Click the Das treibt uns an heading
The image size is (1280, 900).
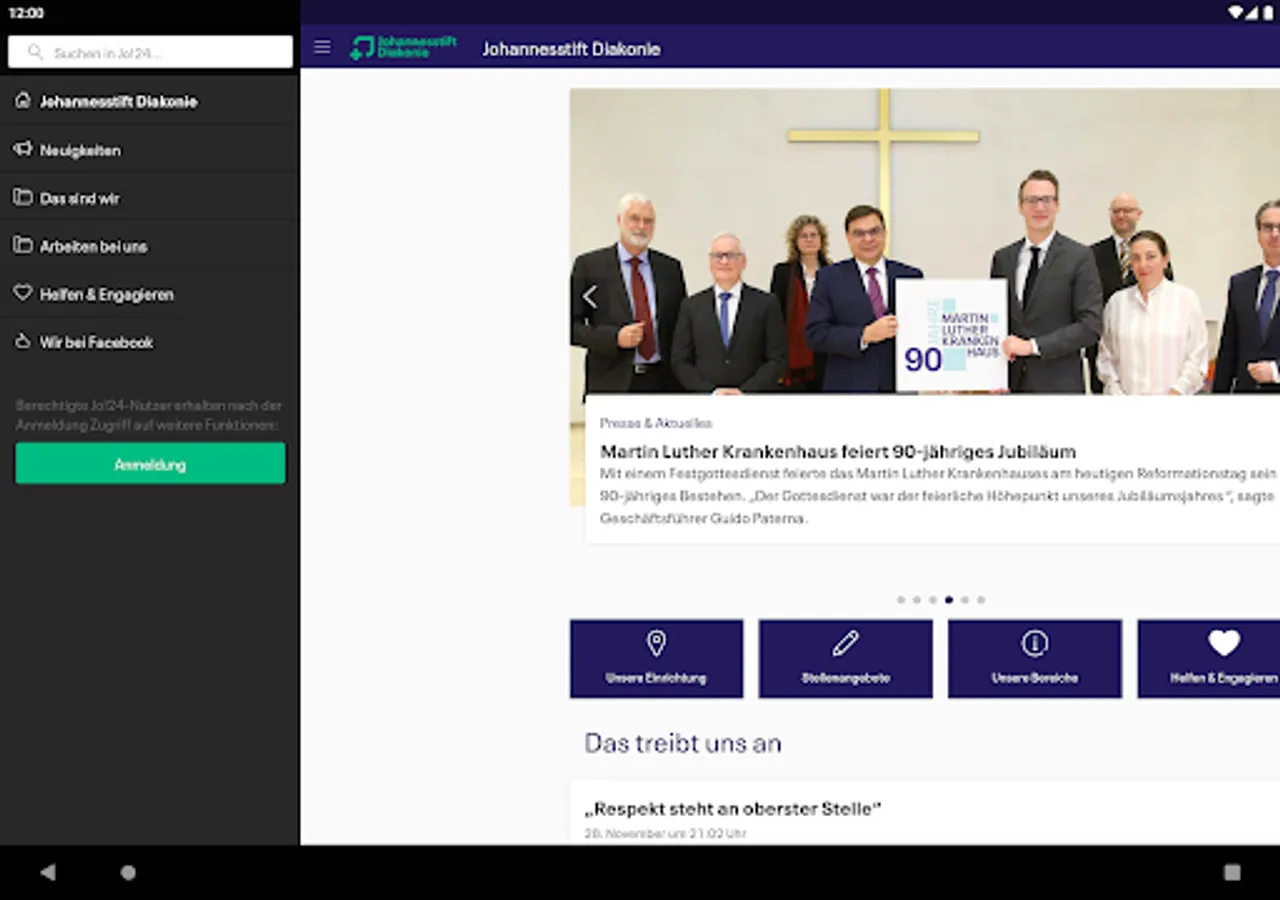click(683, 743)
